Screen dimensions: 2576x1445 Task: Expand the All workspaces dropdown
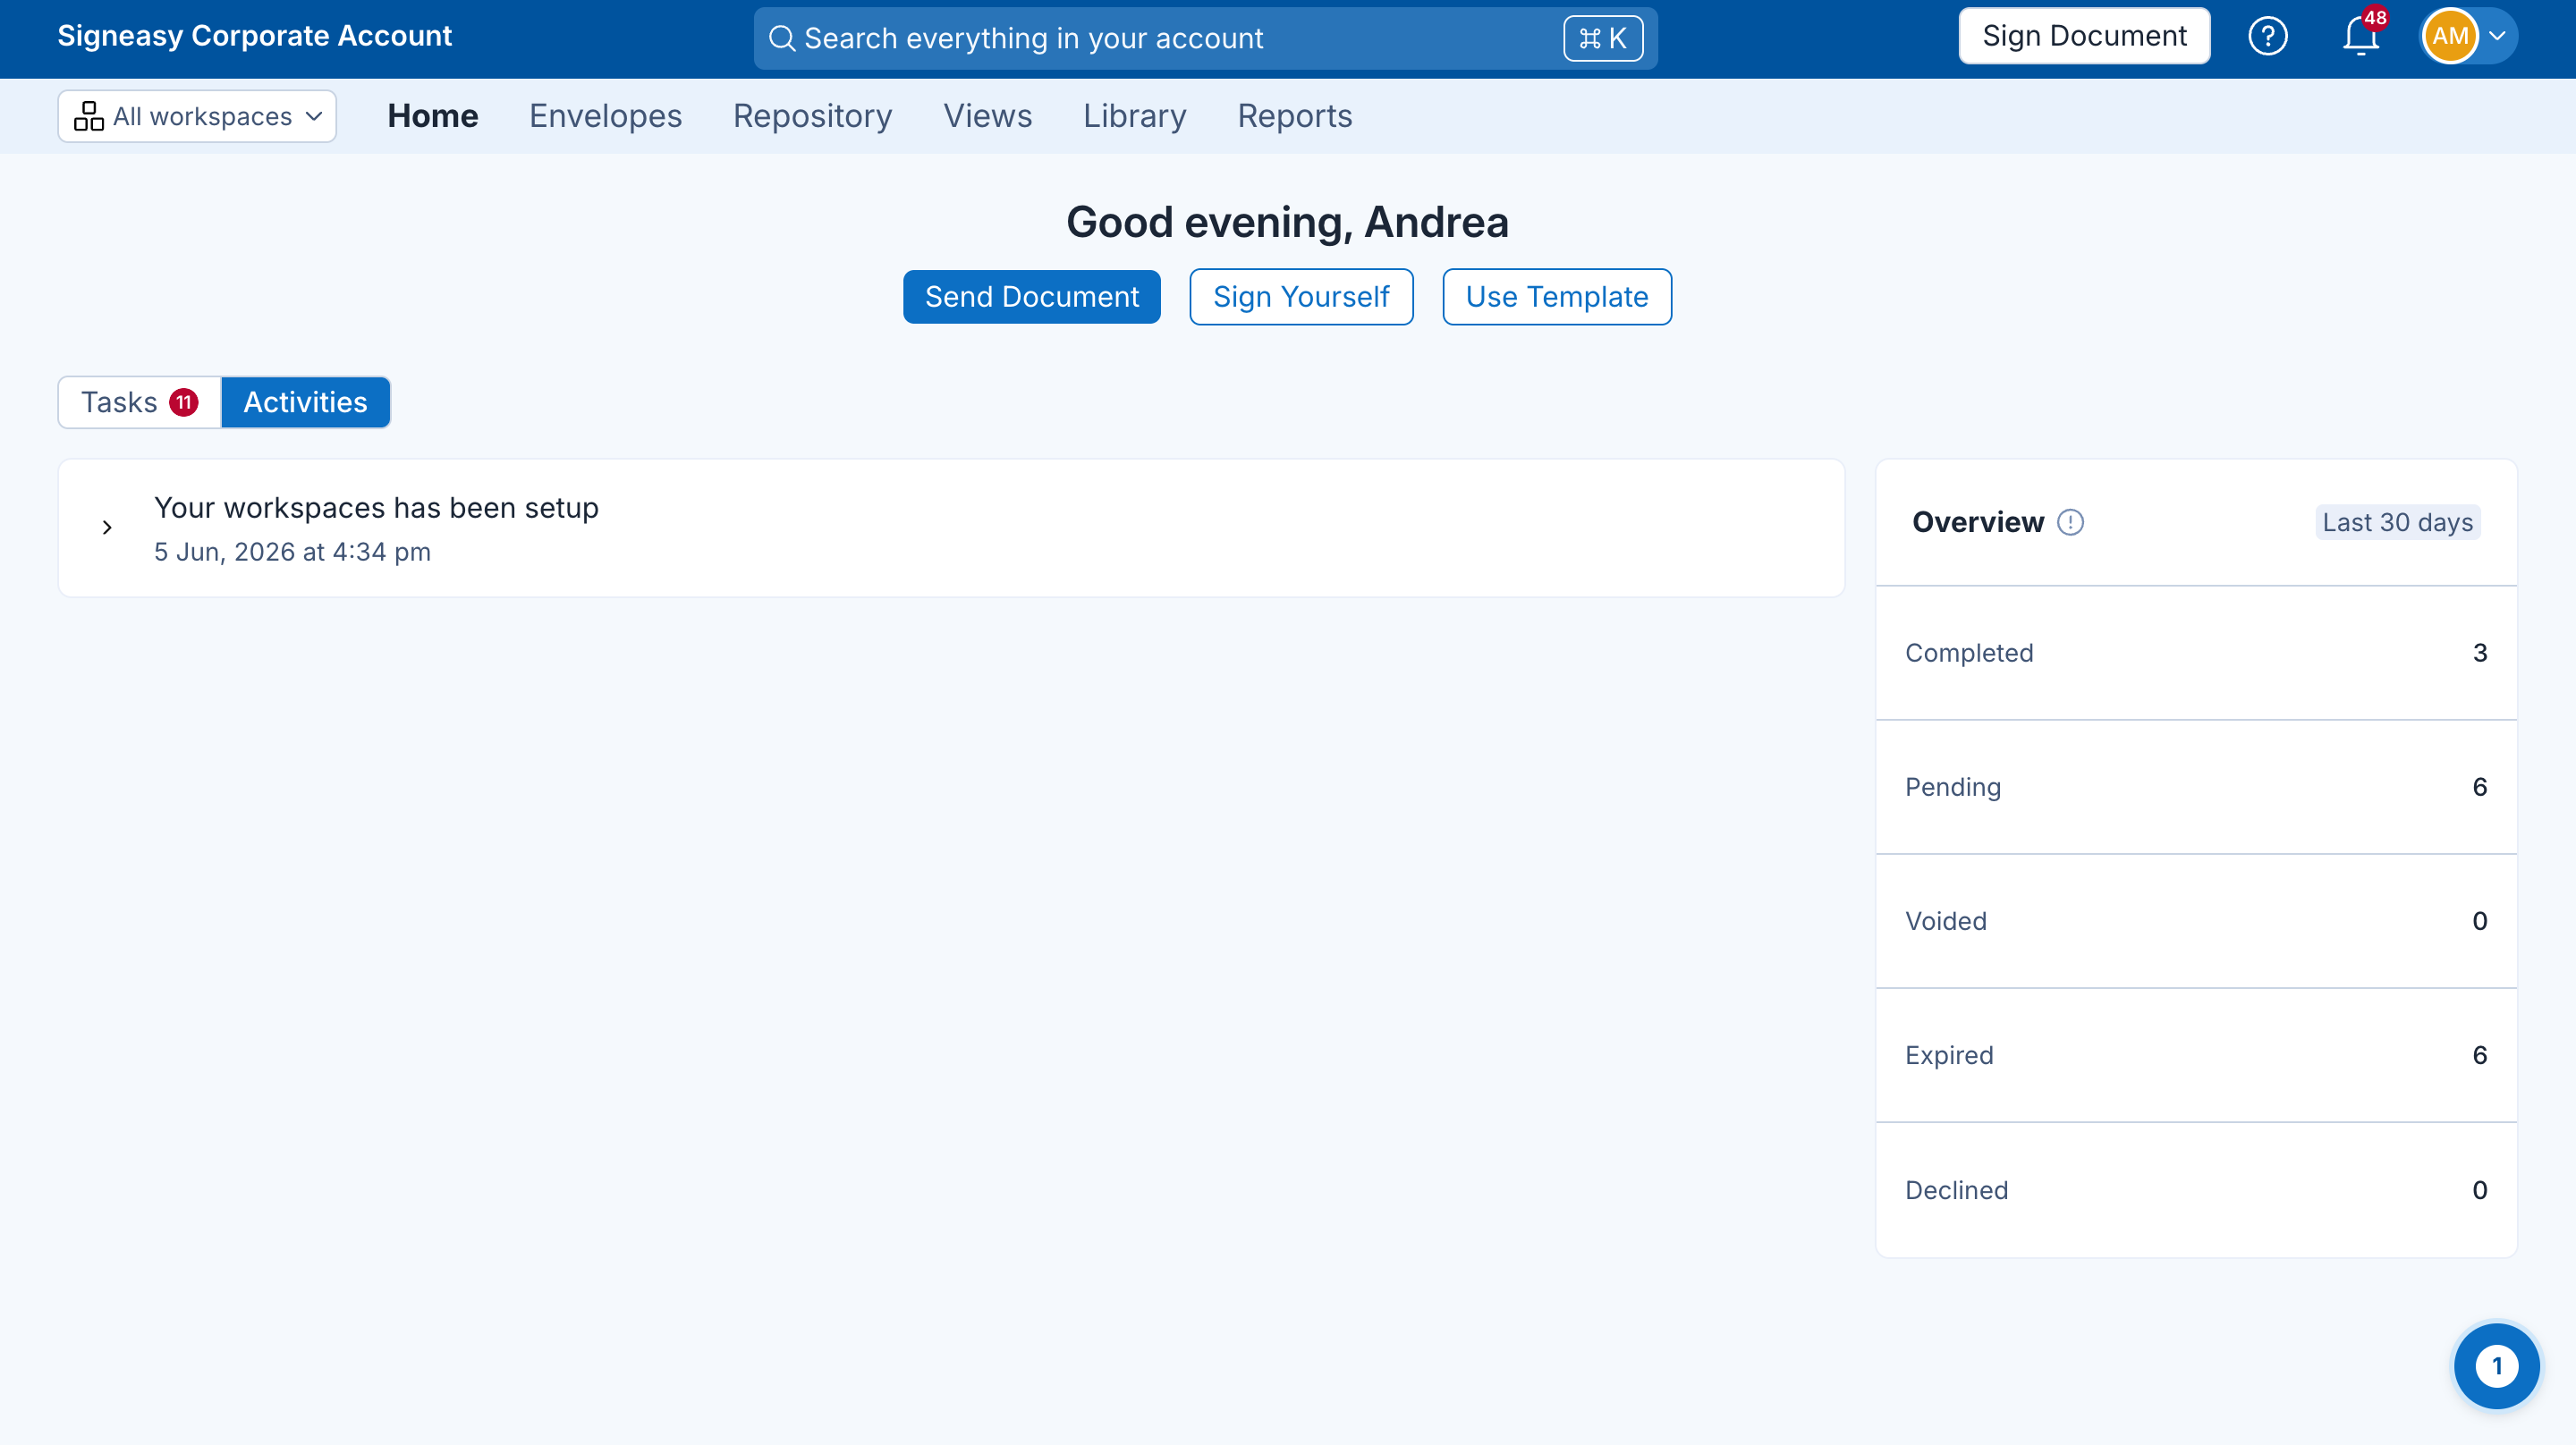point(197,116)
